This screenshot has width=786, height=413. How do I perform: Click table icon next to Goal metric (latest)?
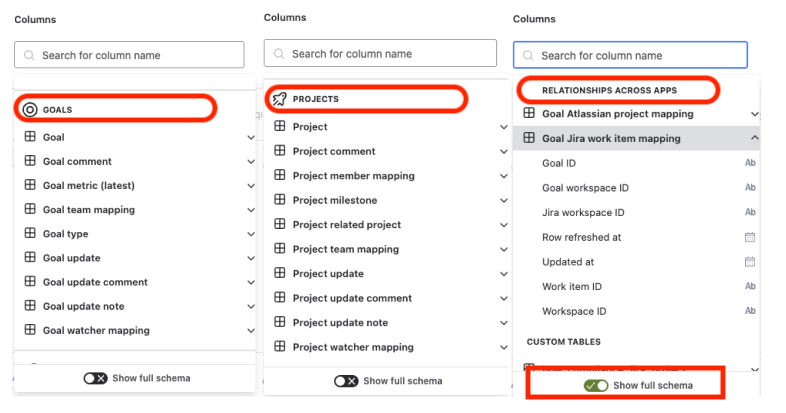[30, 185]
